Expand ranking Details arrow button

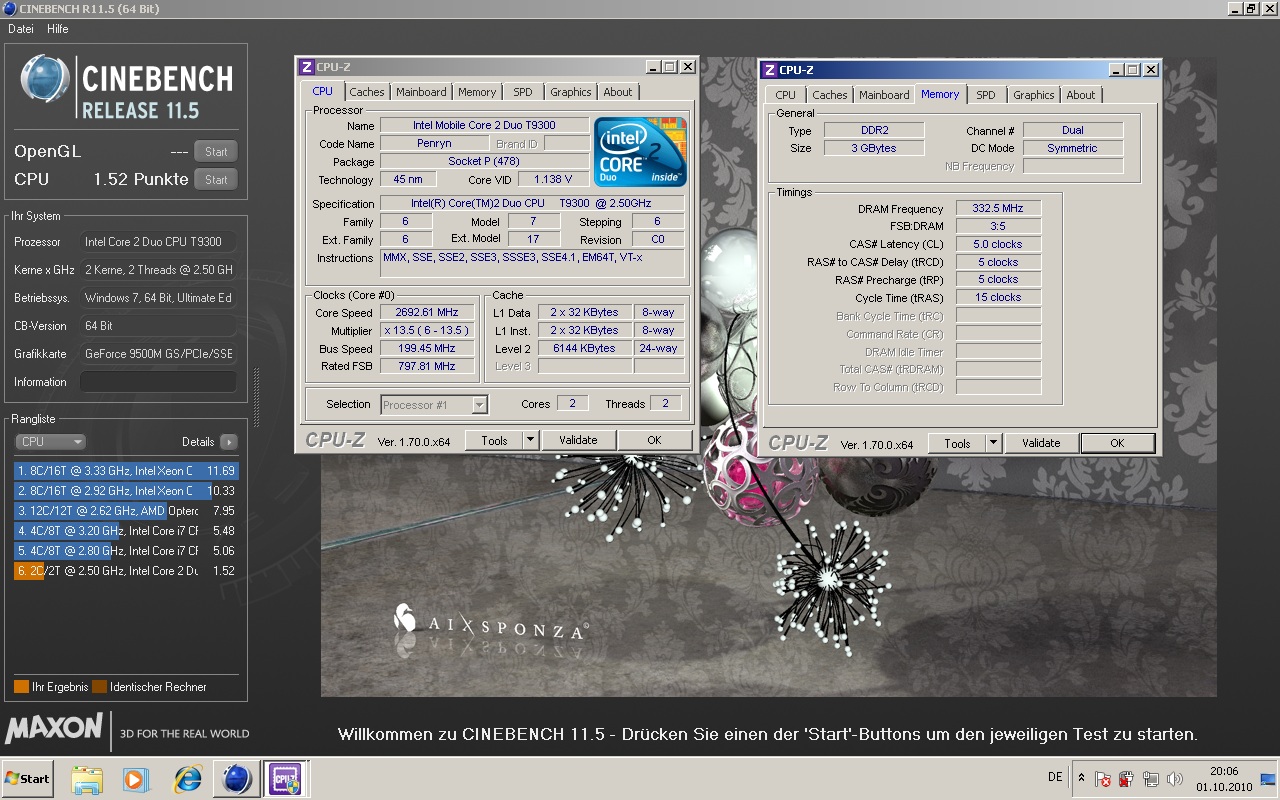point(229,441)
